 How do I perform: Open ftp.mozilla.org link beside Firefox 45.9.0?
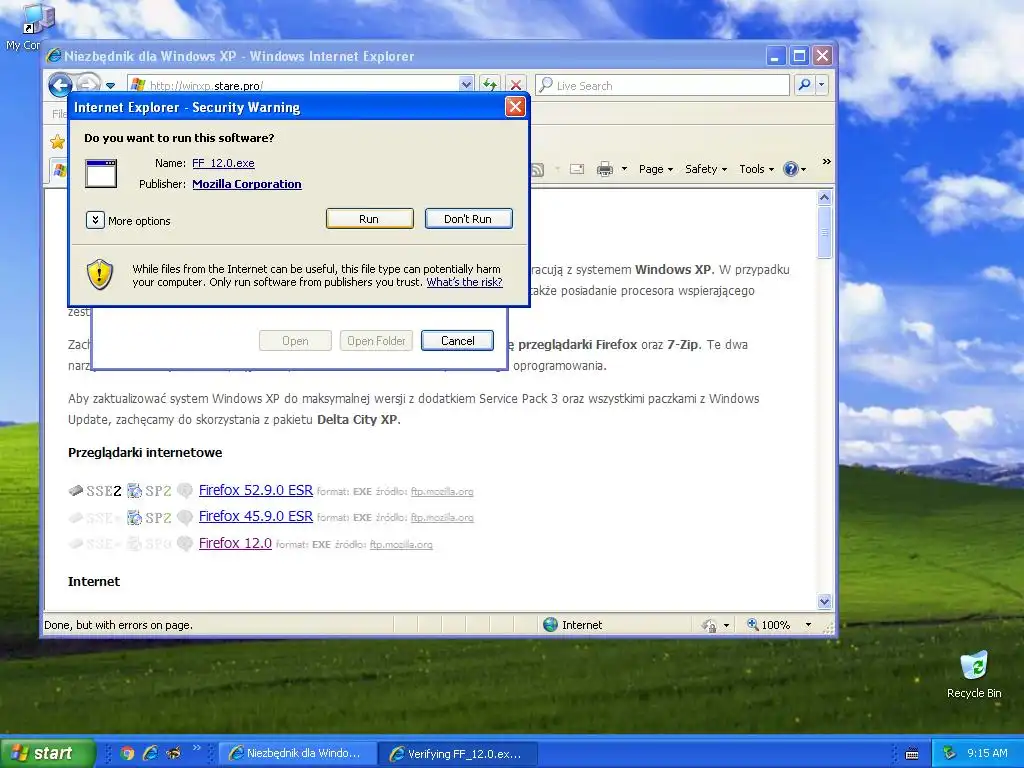442,518
